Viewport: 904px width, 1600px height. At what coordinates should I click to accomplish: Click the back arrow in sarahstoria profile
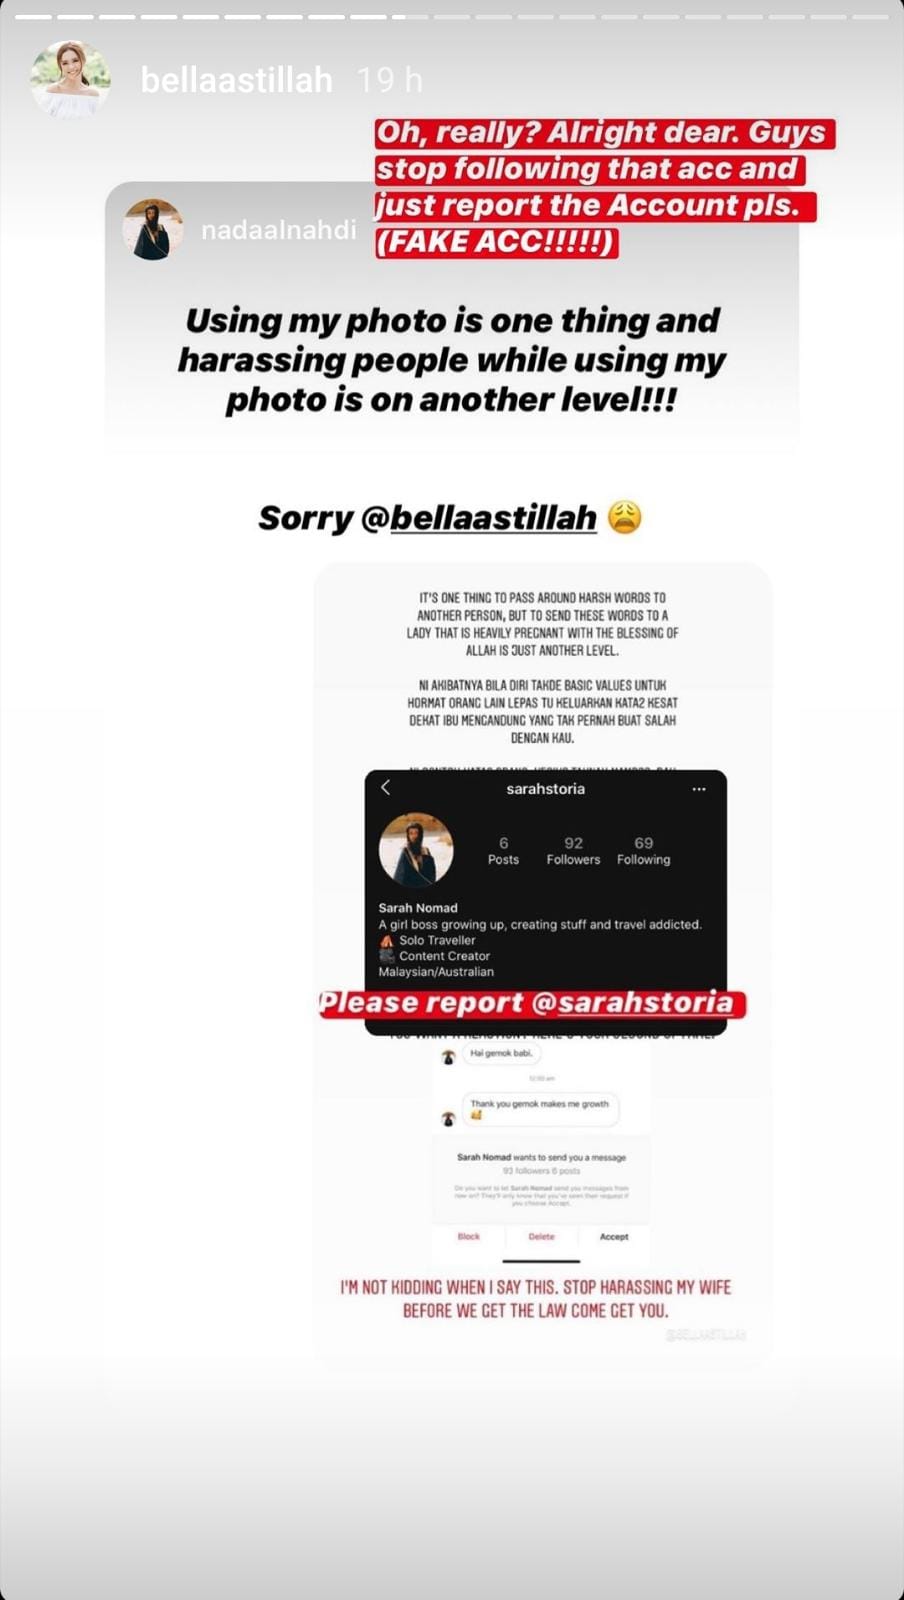click(386, 788)
